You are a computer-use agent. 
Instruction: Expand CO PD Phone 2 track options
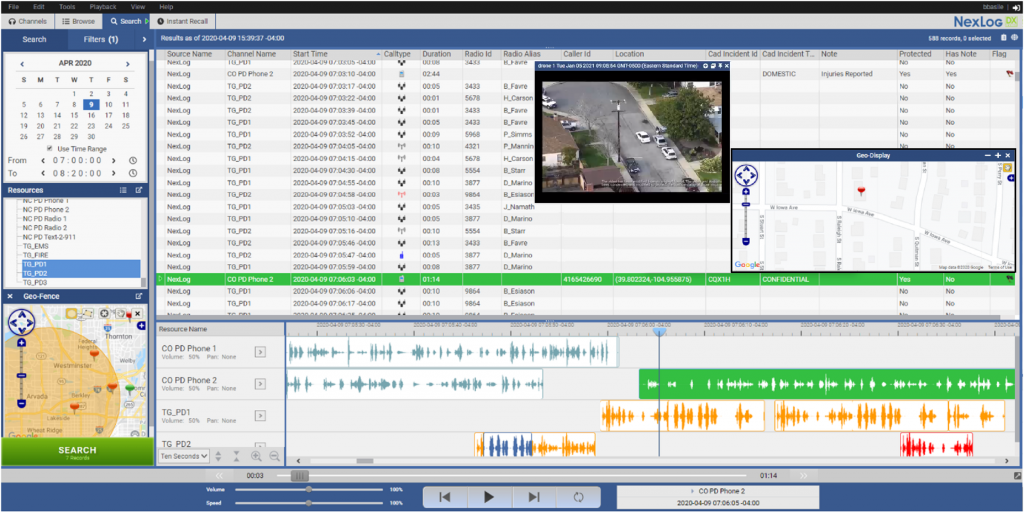(260, 384)
